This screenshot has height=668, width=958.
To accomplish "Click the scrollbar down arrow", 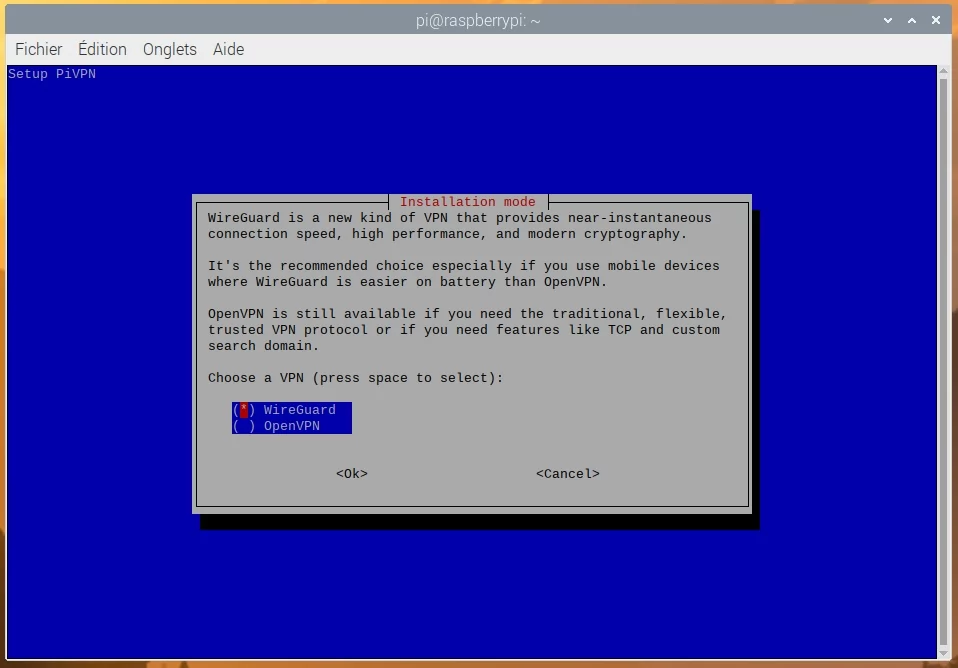I will point(944,654).
